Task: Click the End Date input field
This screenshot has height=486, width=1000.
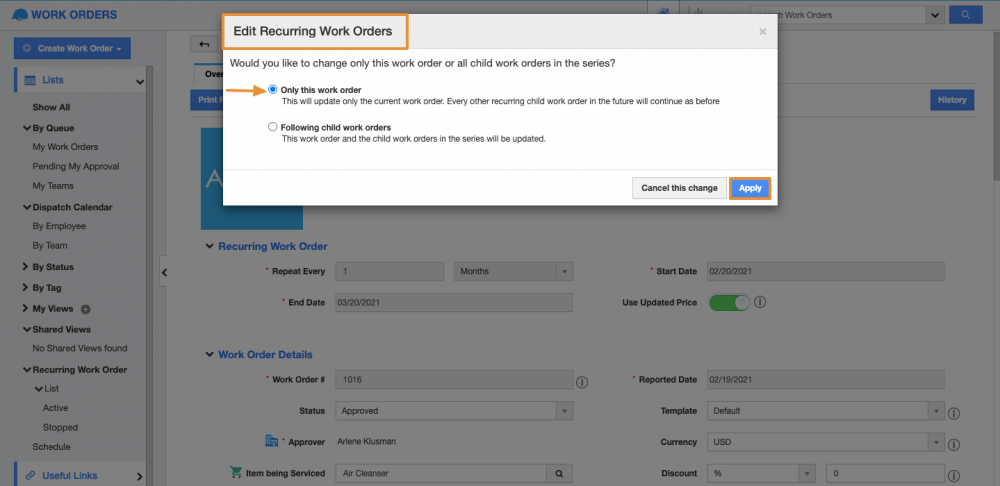Action: point(453,302)
